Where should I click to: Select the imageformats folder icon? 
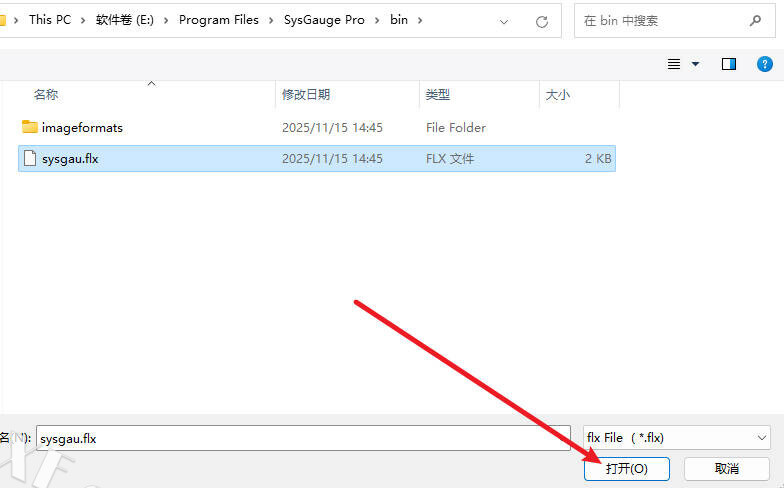tap(29, 127)
